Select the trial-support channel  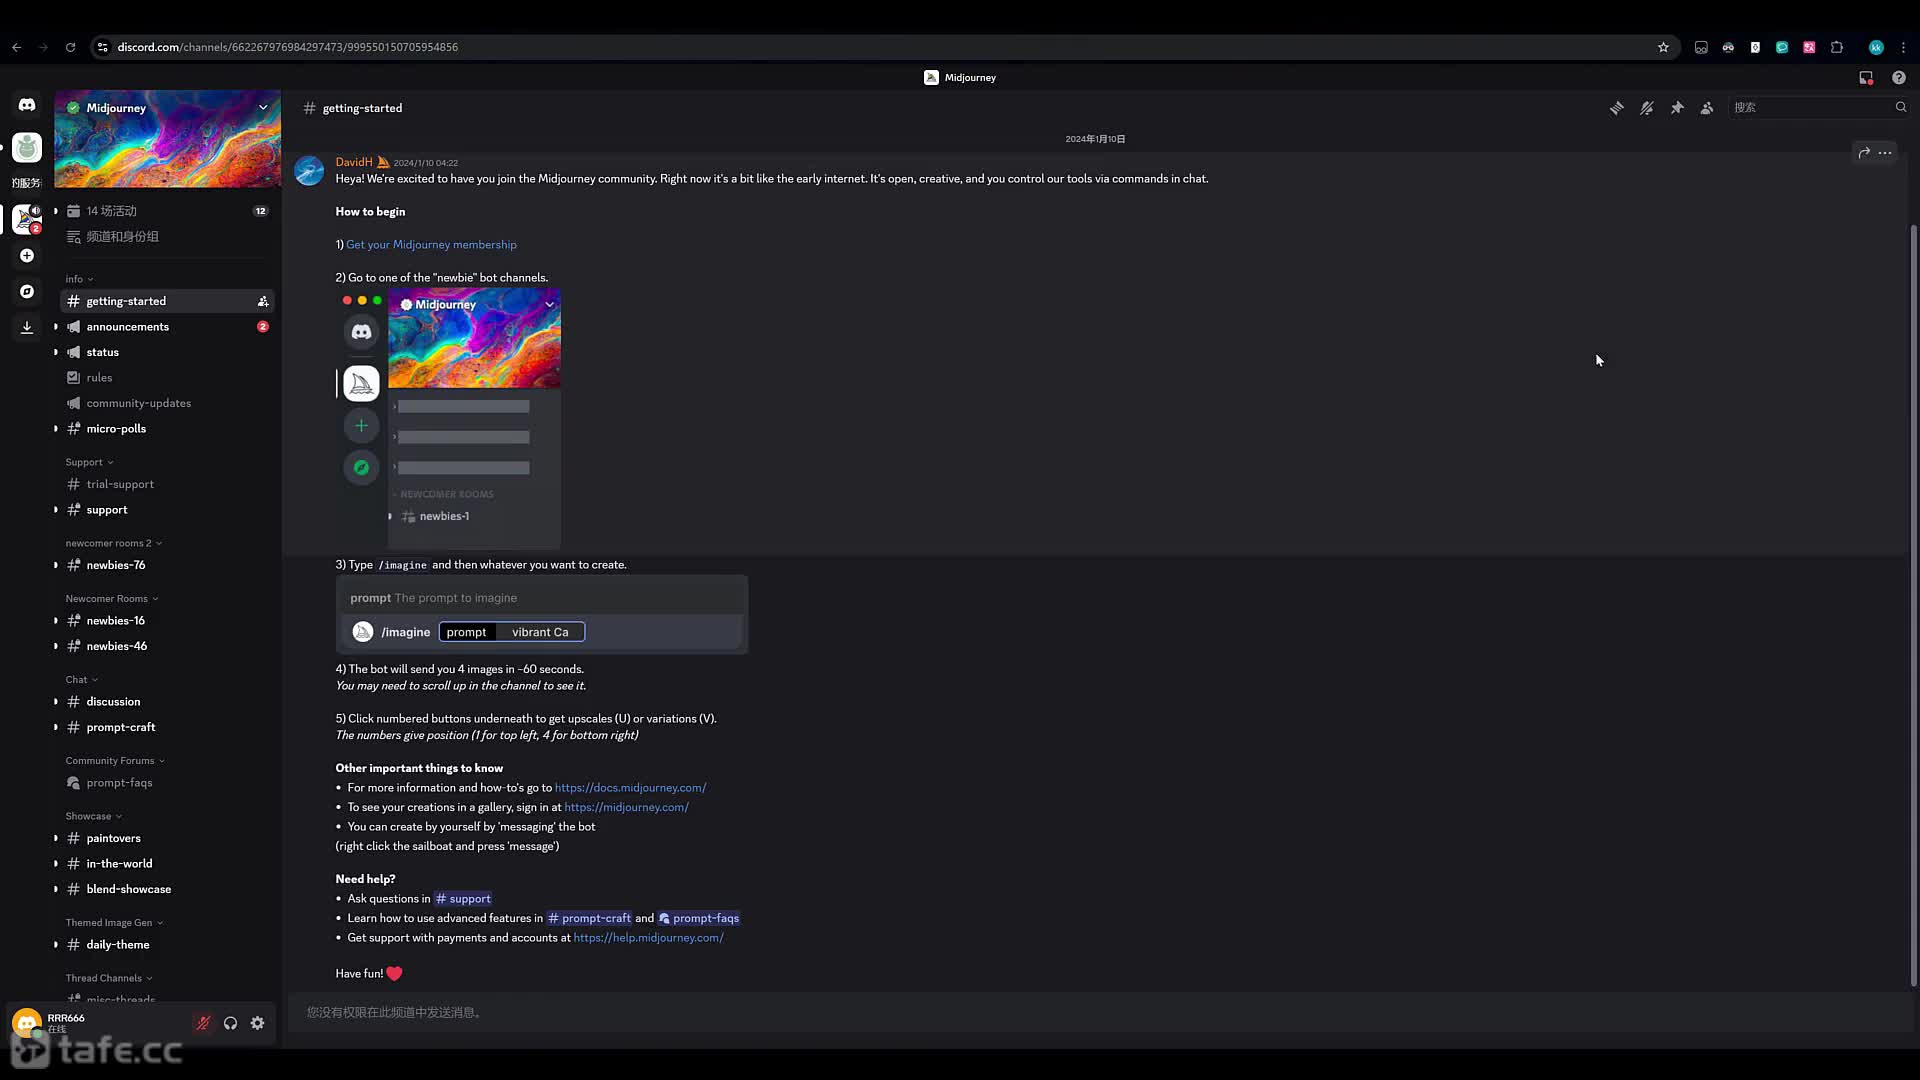166,484
